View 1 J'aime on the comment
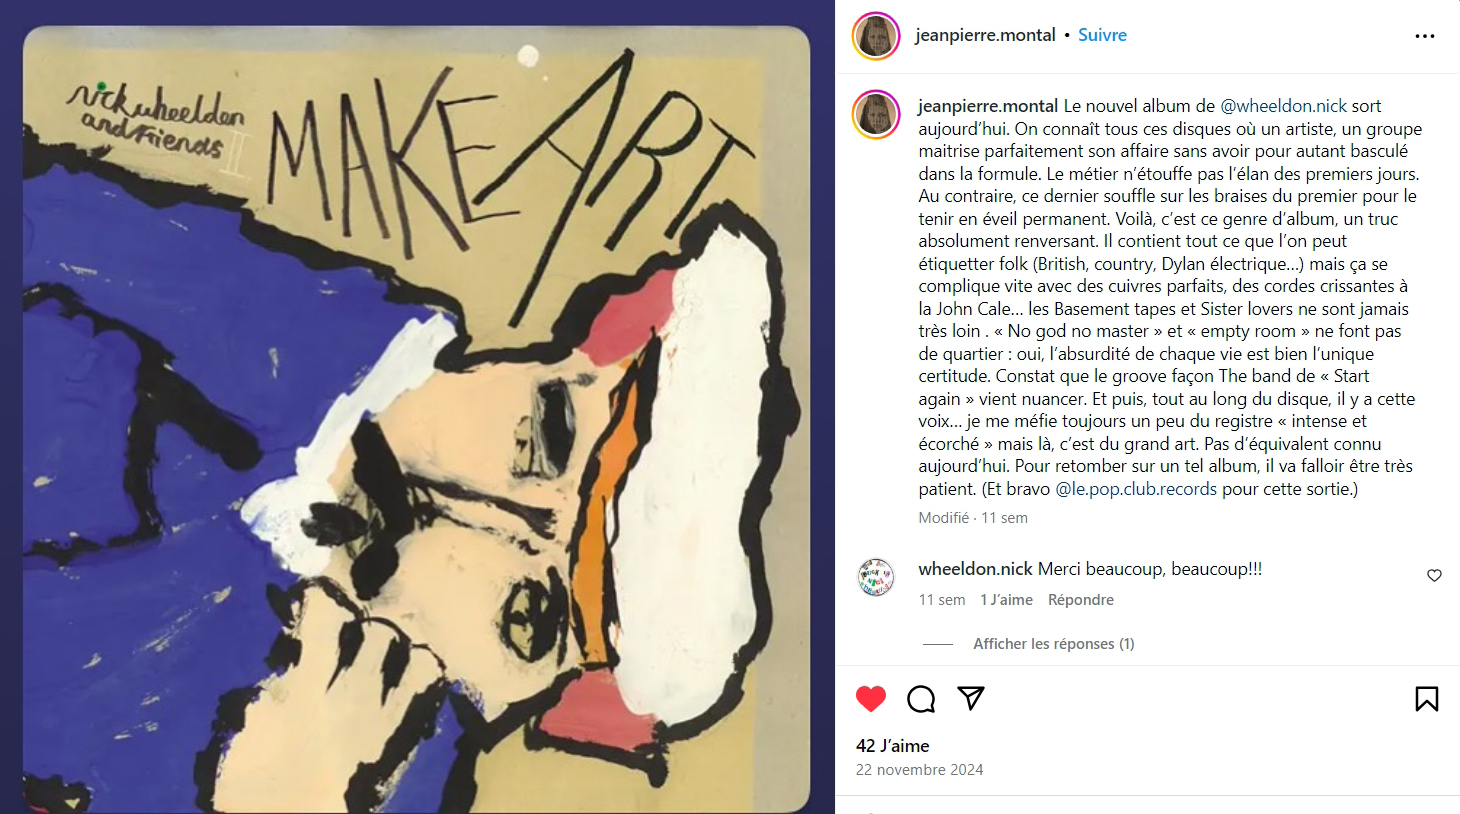Viewport: 1460px width, 814px height. point(1006,600)
